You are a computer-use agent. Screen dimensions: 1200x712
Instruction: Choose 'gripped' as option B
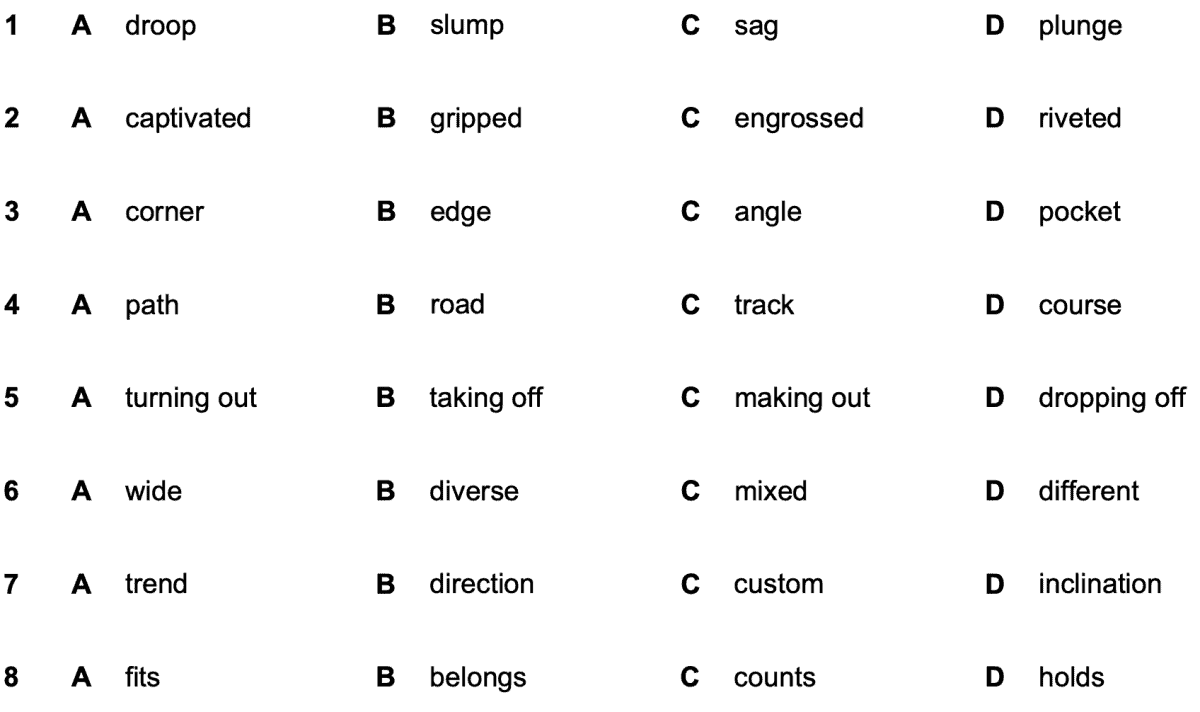[476, 120]
